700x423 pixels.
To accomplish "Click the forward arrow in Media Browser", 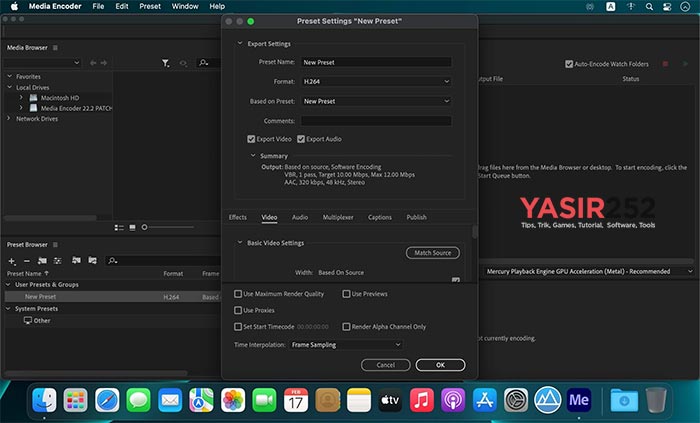I will (104, 63).
